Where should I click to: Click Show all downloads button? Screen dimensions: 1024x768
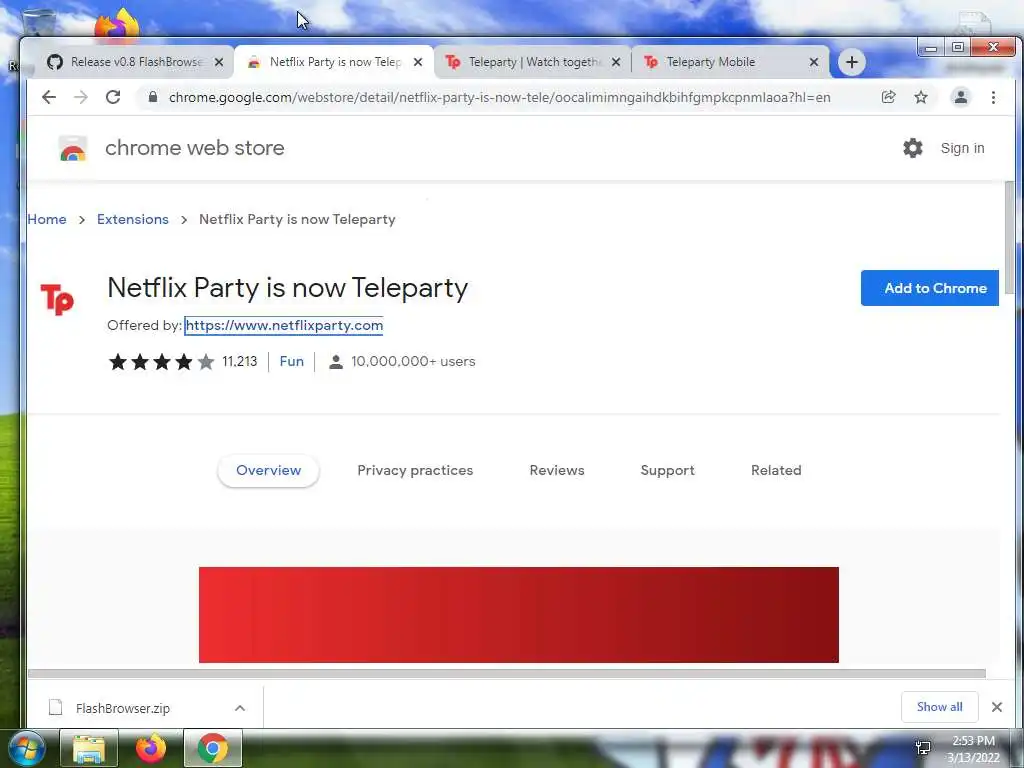click(x=939, y=707)
